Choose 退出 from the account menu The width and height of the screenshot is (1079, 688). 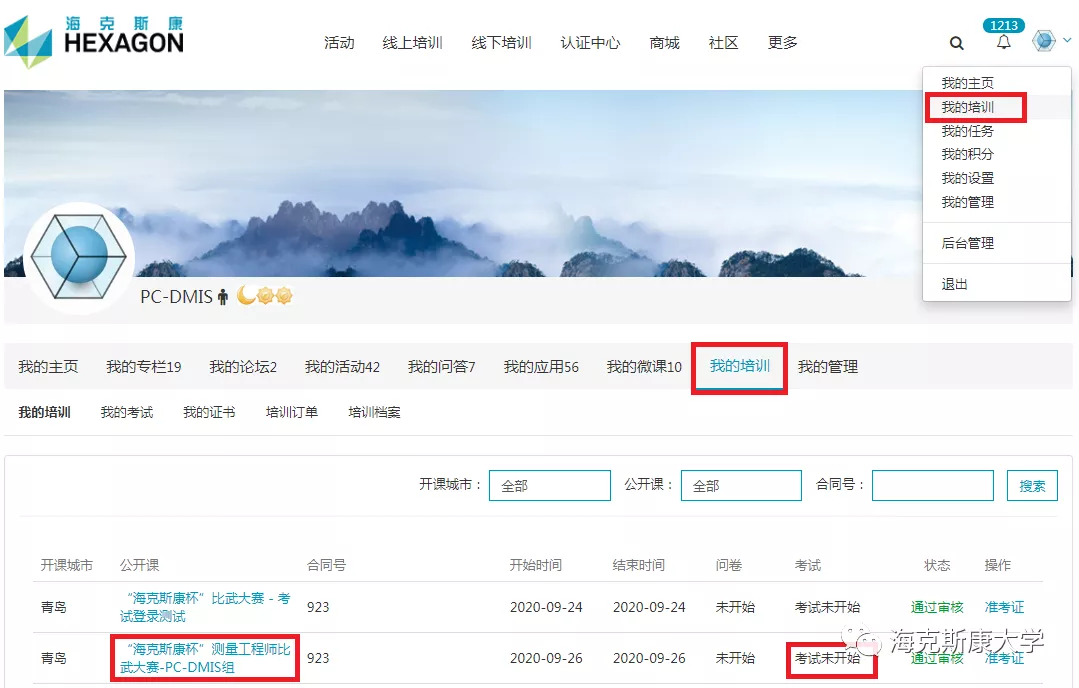pos(954,284)
